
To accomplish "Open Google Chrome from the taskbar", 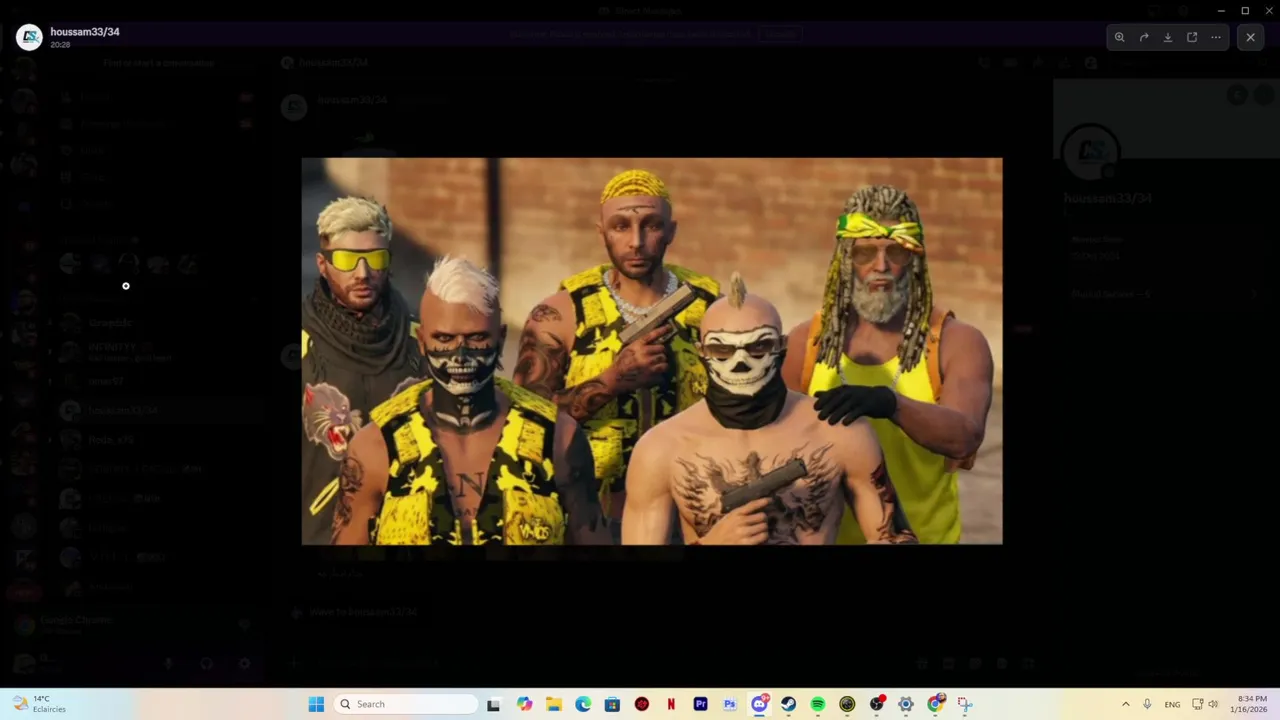I will (x=935, y=704).
